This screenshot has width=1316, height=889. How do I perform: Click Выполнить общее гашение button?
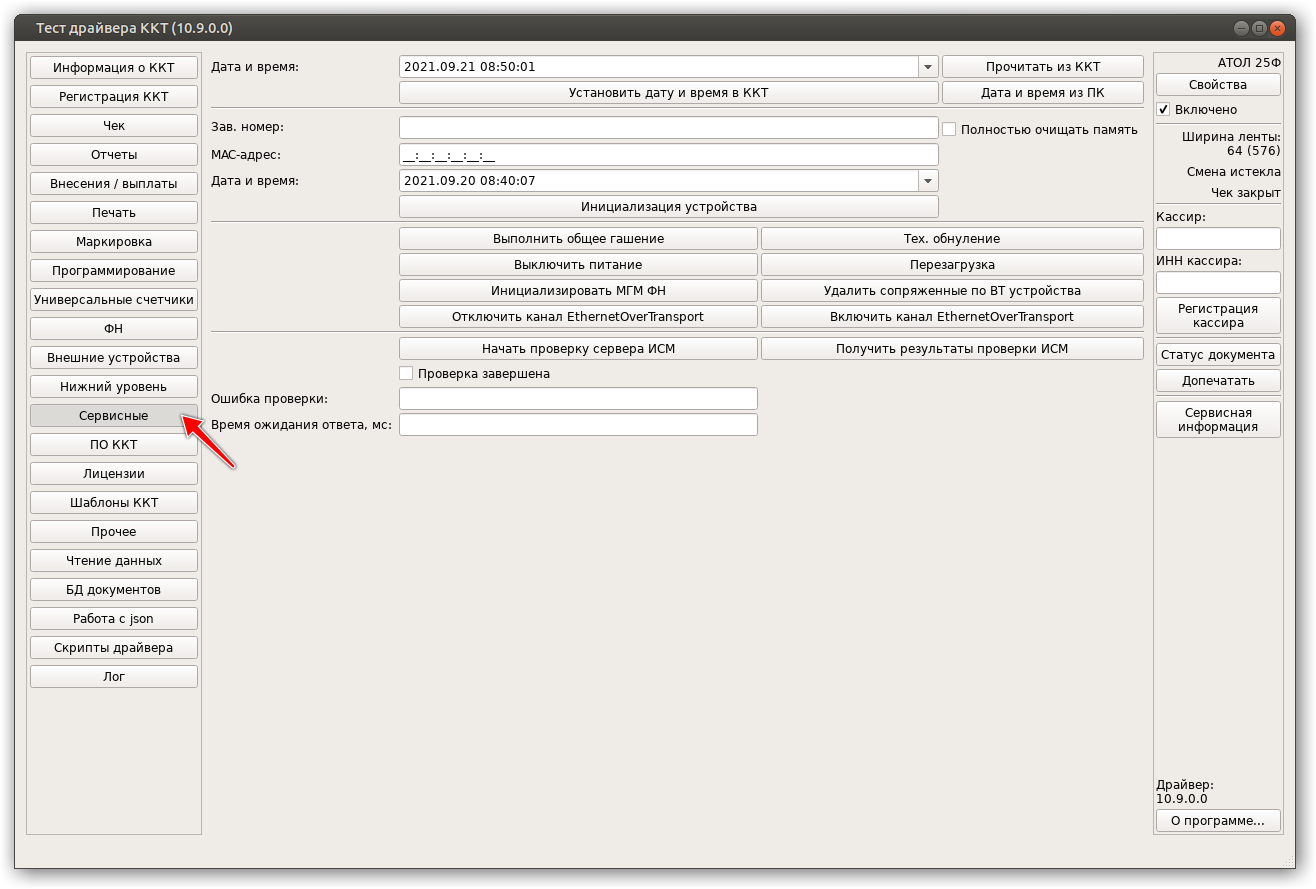[x=578, y=239]
